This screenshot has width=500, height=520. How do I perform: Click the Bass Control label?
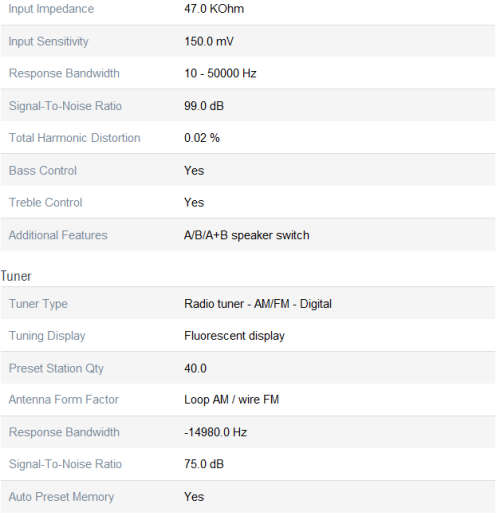(x=43, y=171)
